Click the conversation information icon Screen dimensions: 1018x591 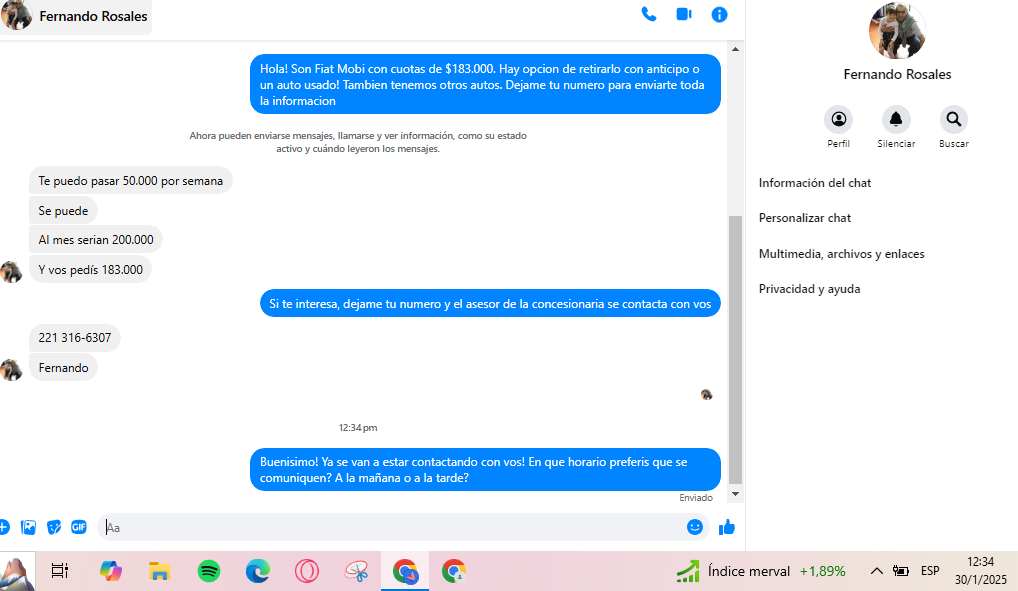coord(719,15)
